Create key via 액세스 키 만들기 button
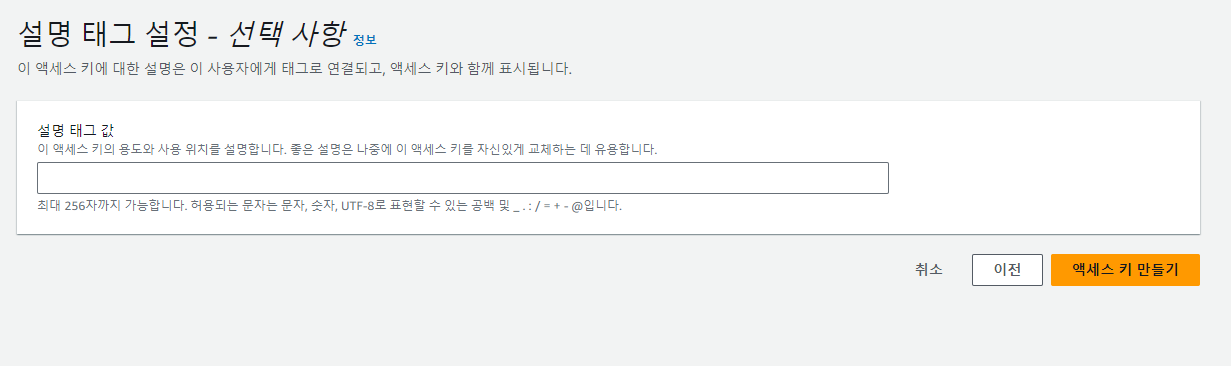The width and height of the screenshot is (1231, 366). click(x=1125, y=270)
